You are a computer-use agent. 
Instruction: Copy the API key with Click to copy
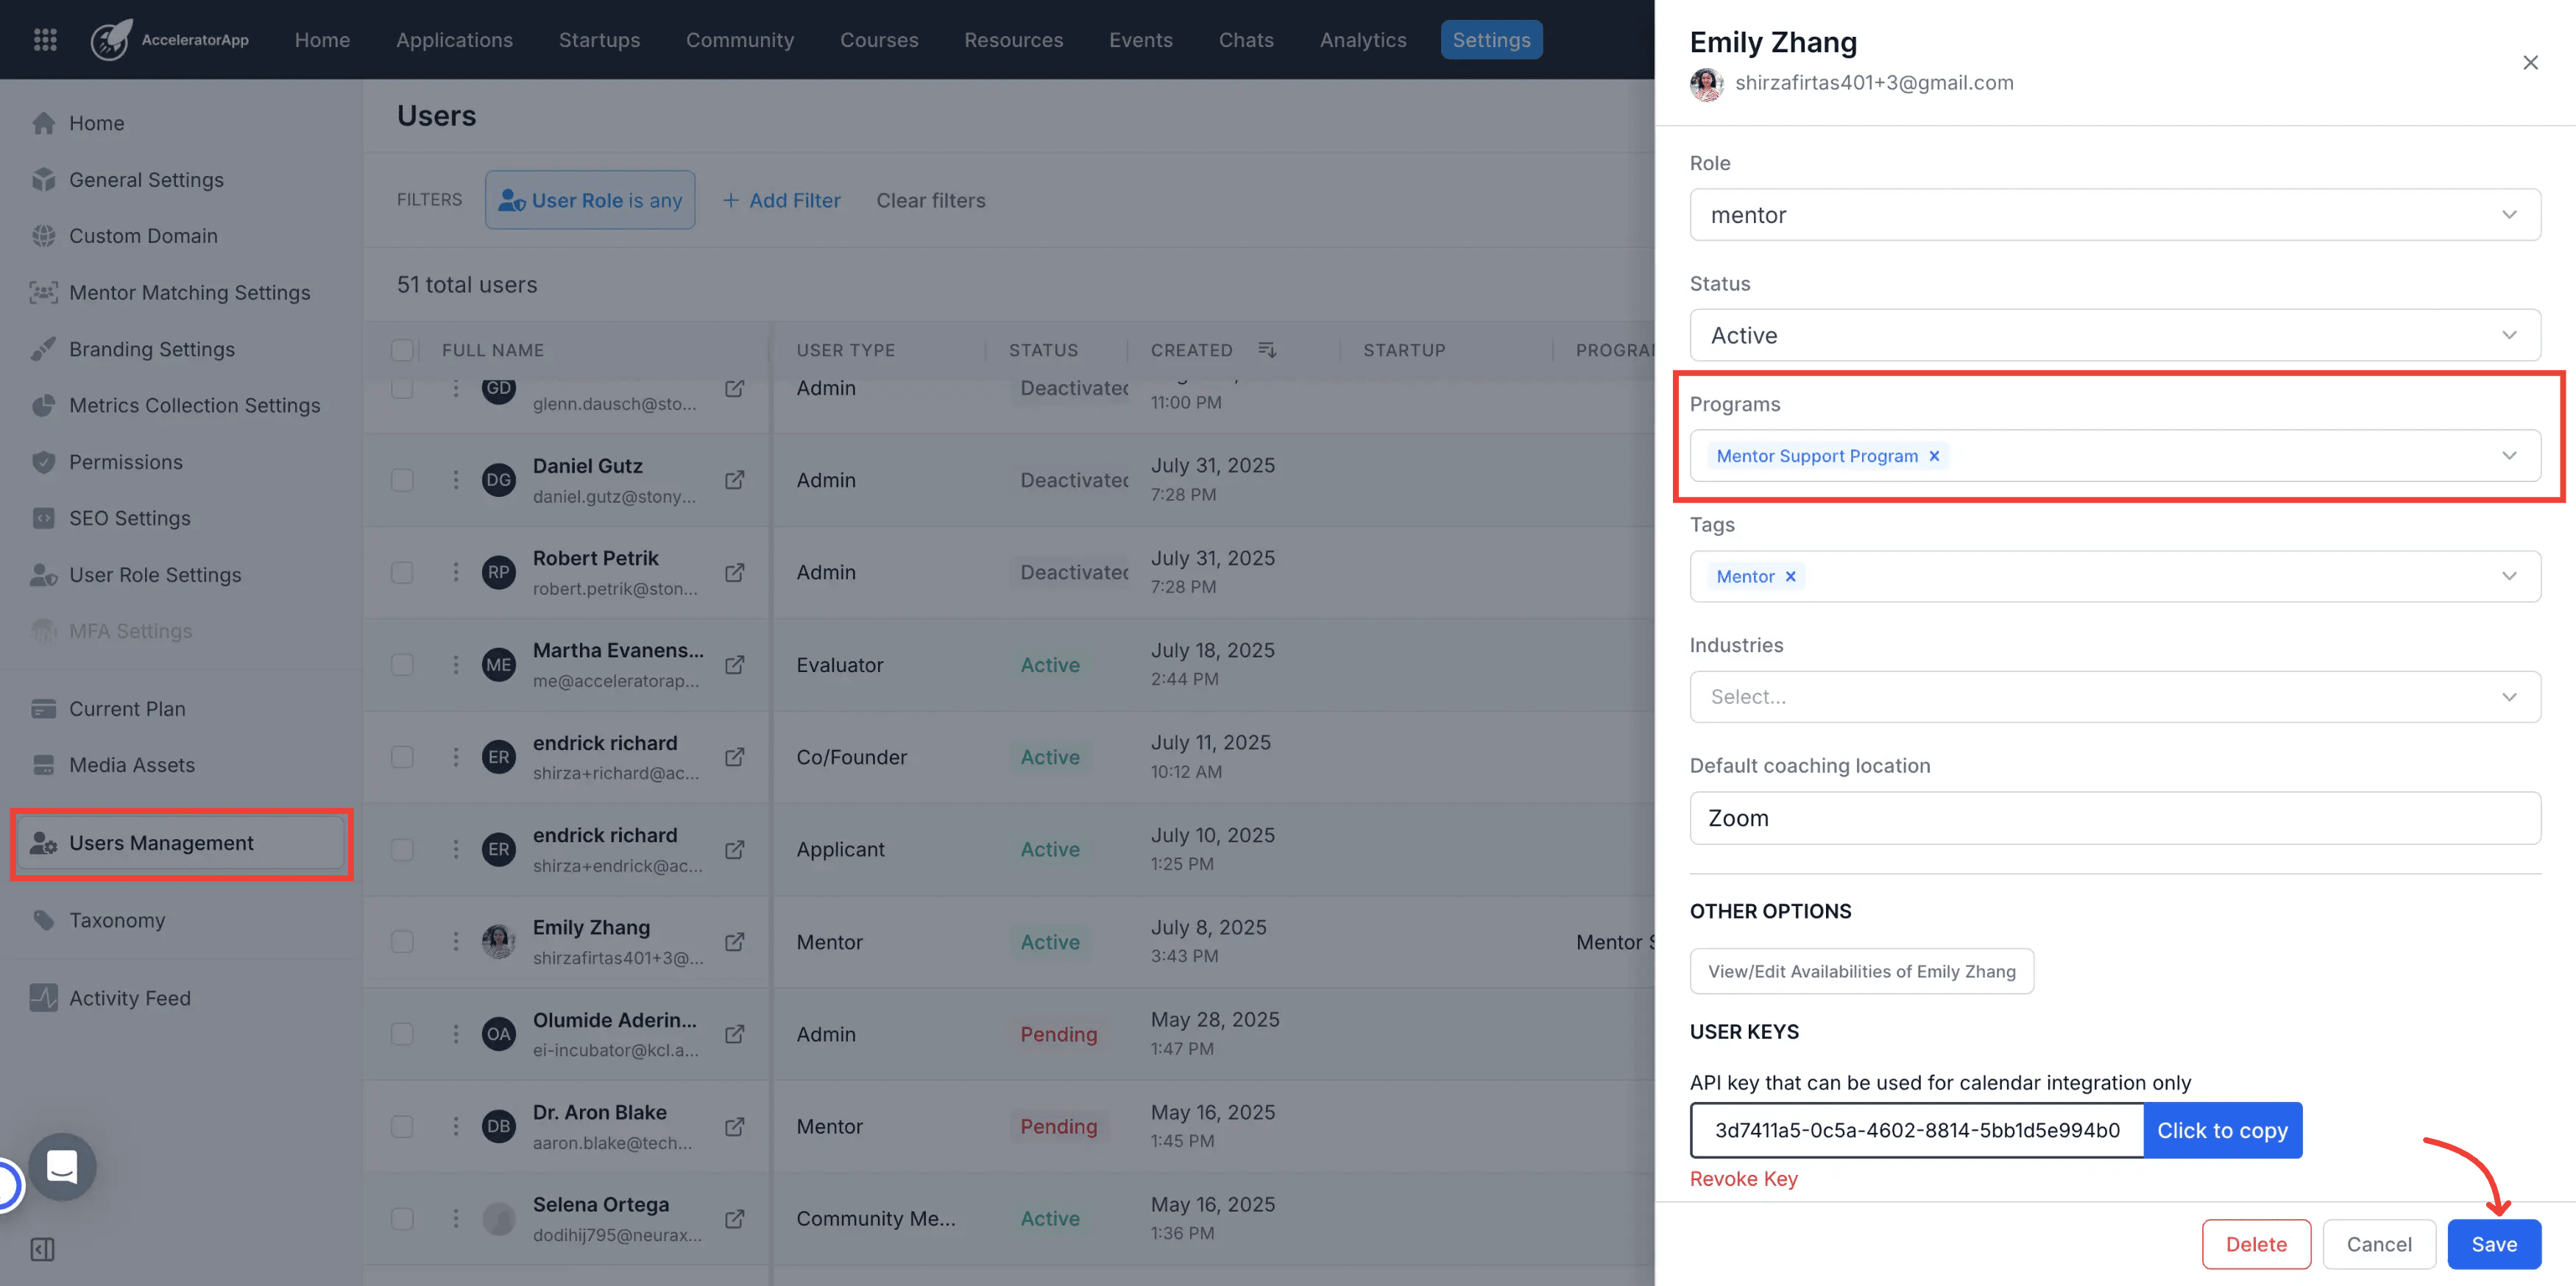click(2222, 1130)
